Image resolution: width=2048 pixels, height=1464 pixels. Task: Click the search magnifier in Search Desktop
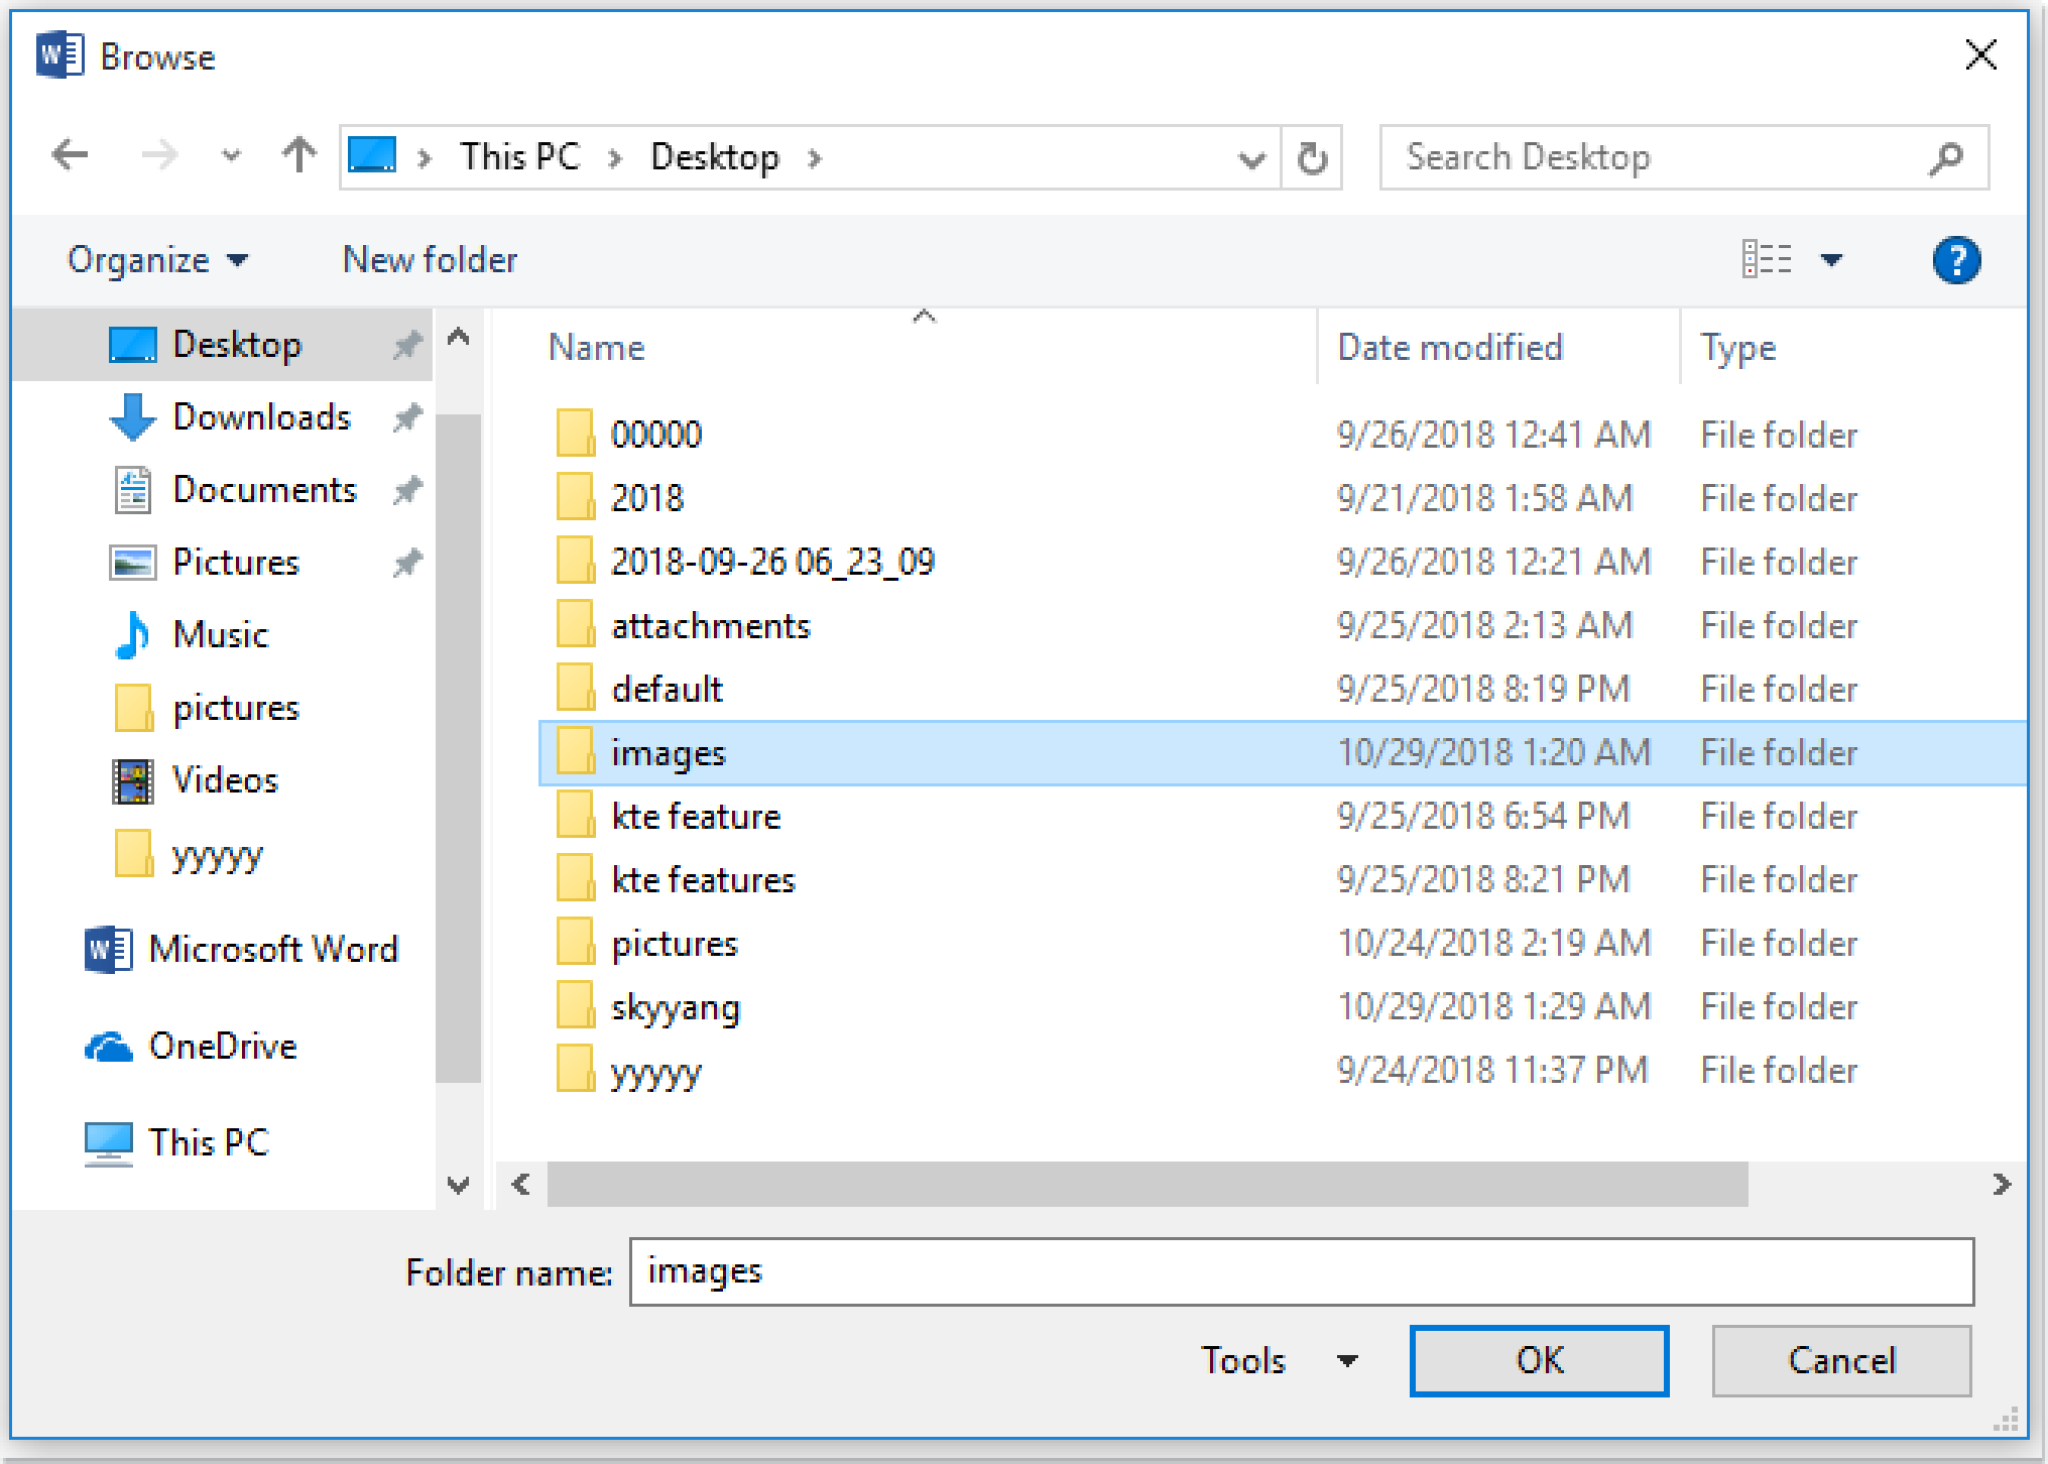click(1944, 156)
